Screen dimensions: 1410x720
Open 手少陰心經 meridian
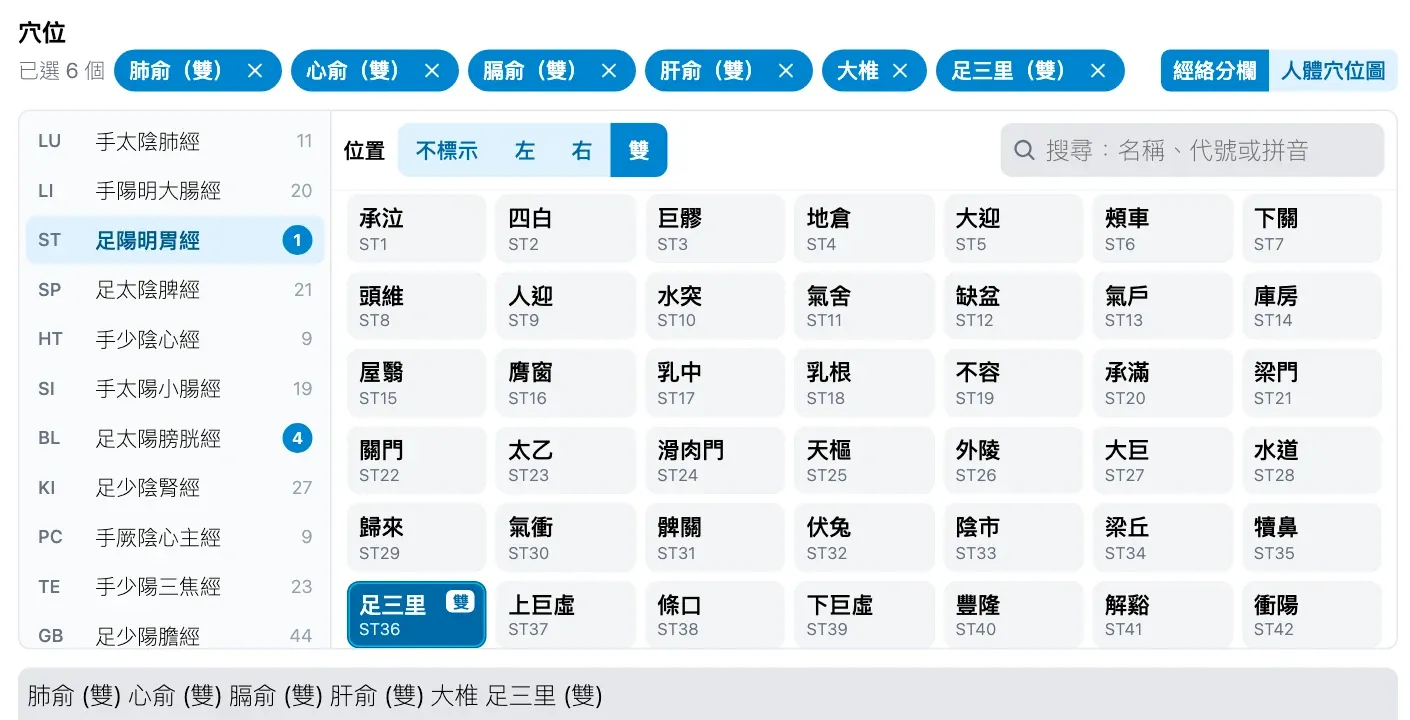click(175, 339)
